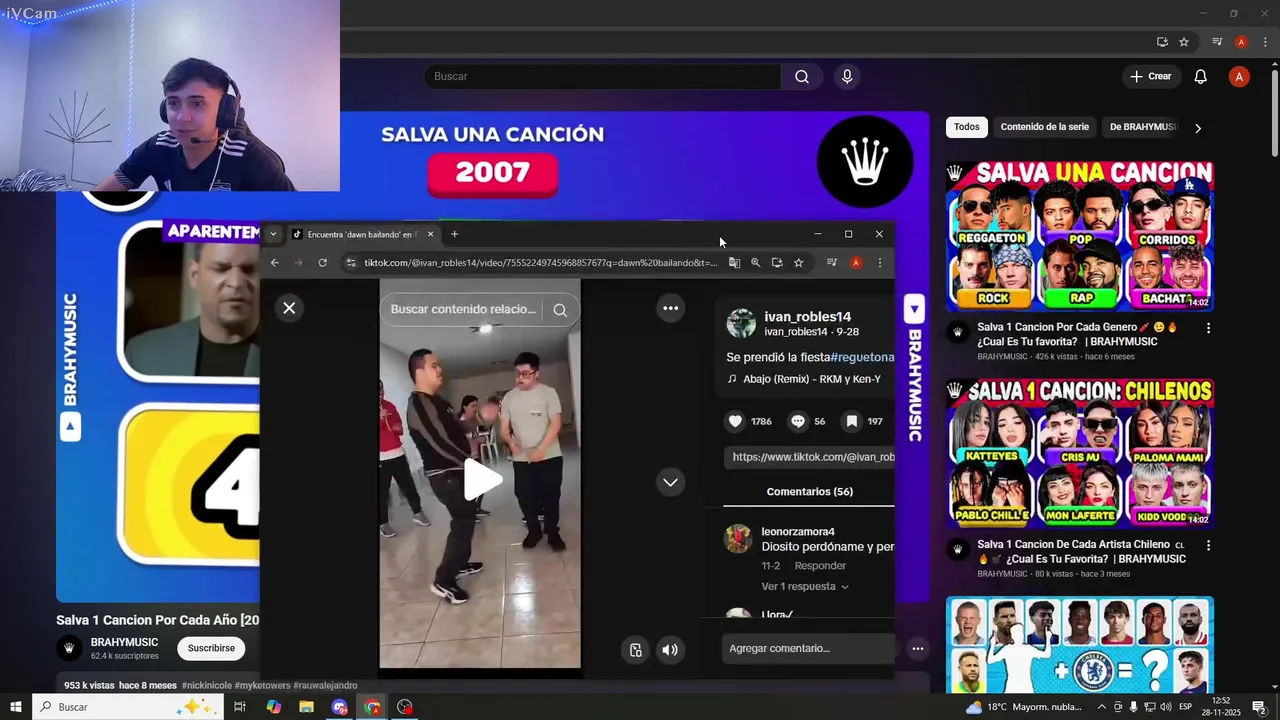Click the #rauwalejandro hashtag
The width and height of the screenshot is (1280, 720).
325,686
